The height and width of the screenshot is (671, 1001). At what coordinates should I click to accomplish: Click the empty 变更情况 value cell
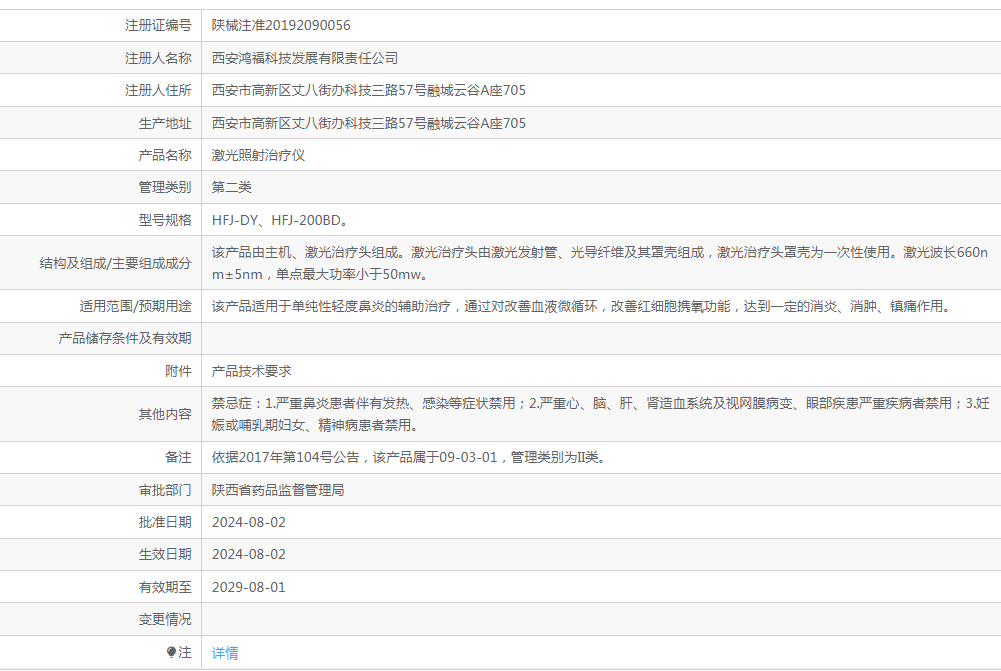point(600,619)
